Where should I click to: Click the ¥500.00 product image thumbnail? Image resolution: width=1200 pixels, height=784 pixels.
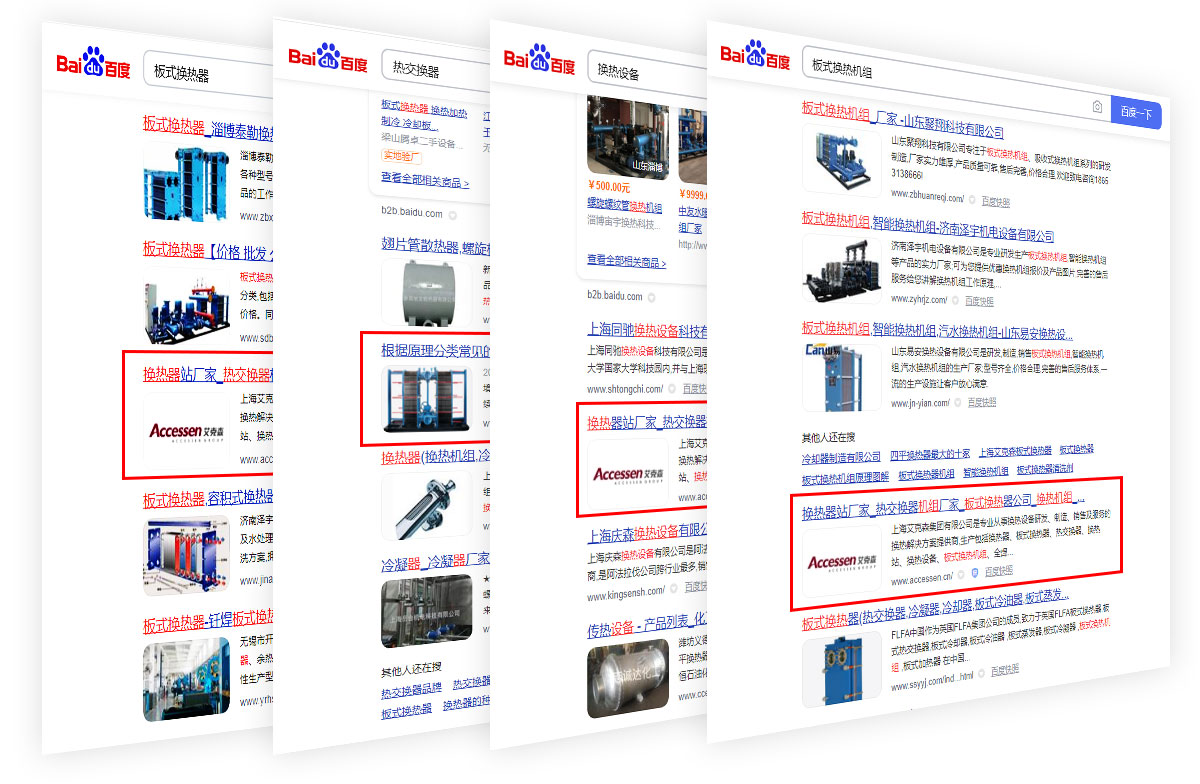coord(627,136)
